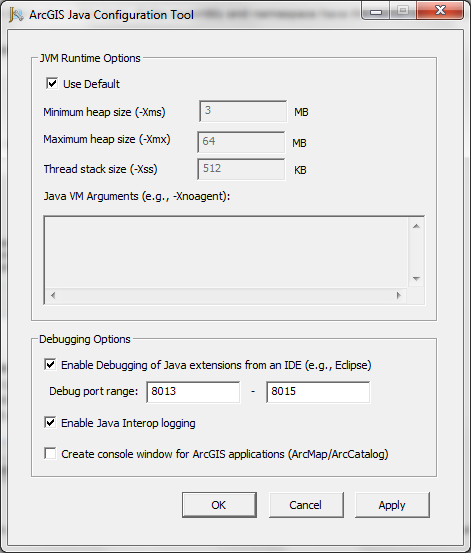The height and width of the screenshot is (553, 471).
Task: Click the debug port range end field 8015
Action: 318,391
